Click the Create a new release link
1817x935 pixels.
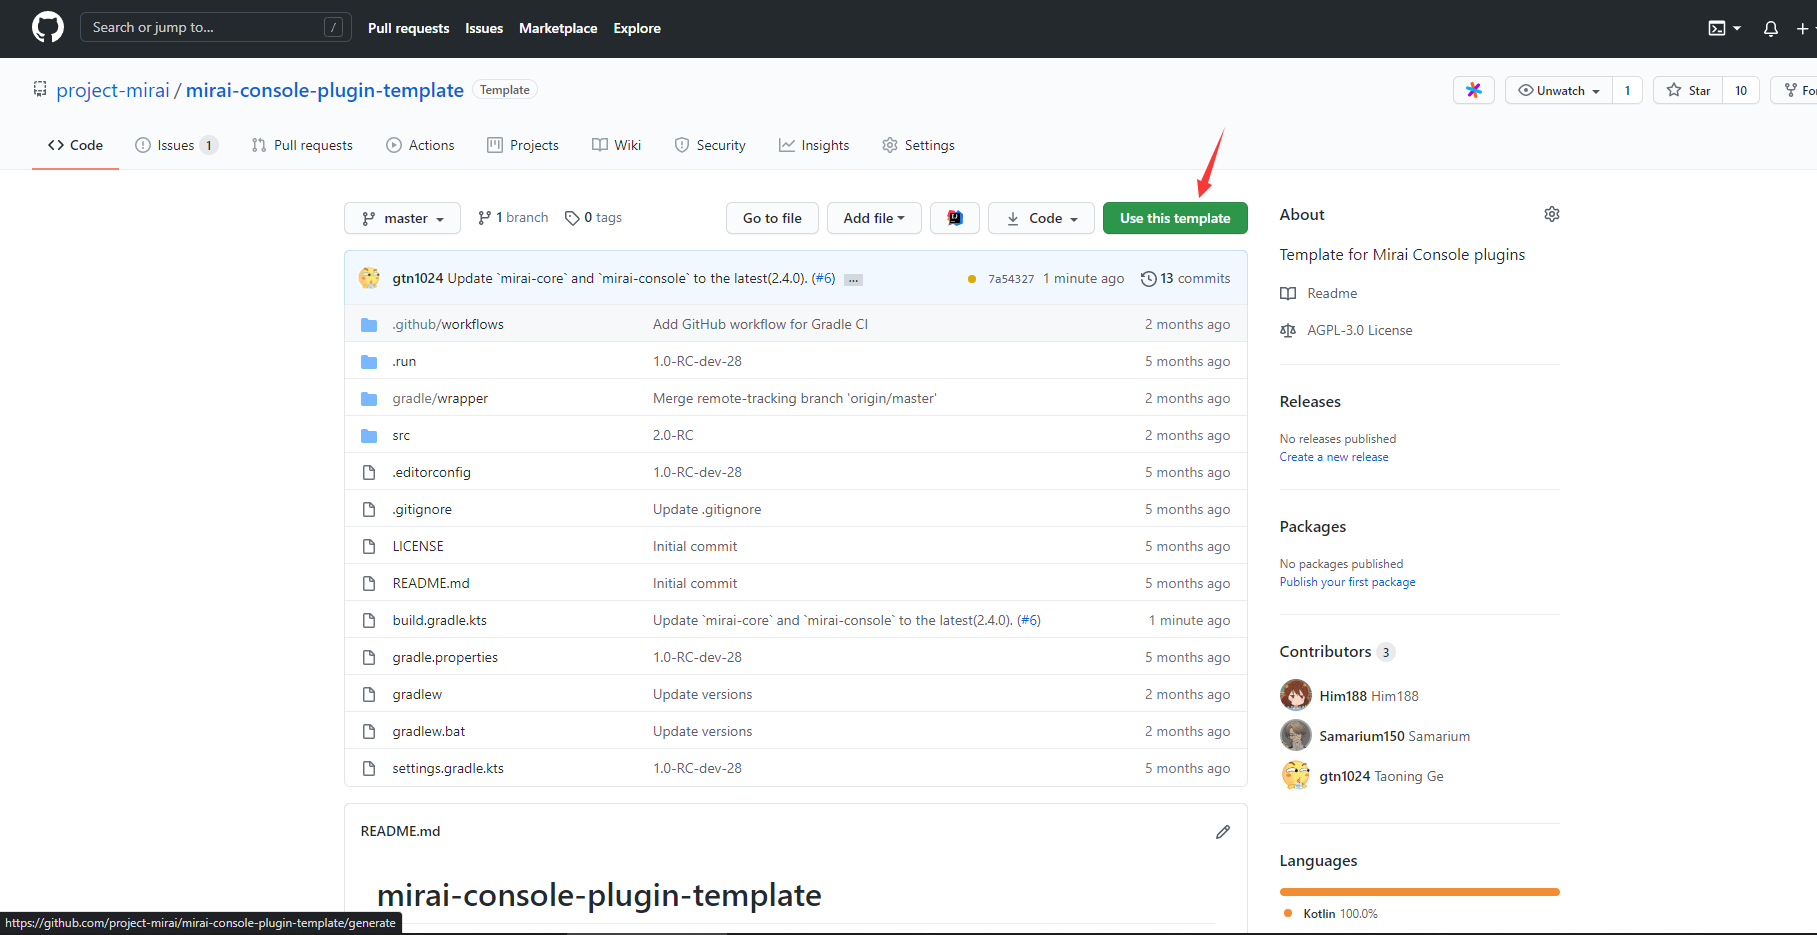tap(1333, 457)
